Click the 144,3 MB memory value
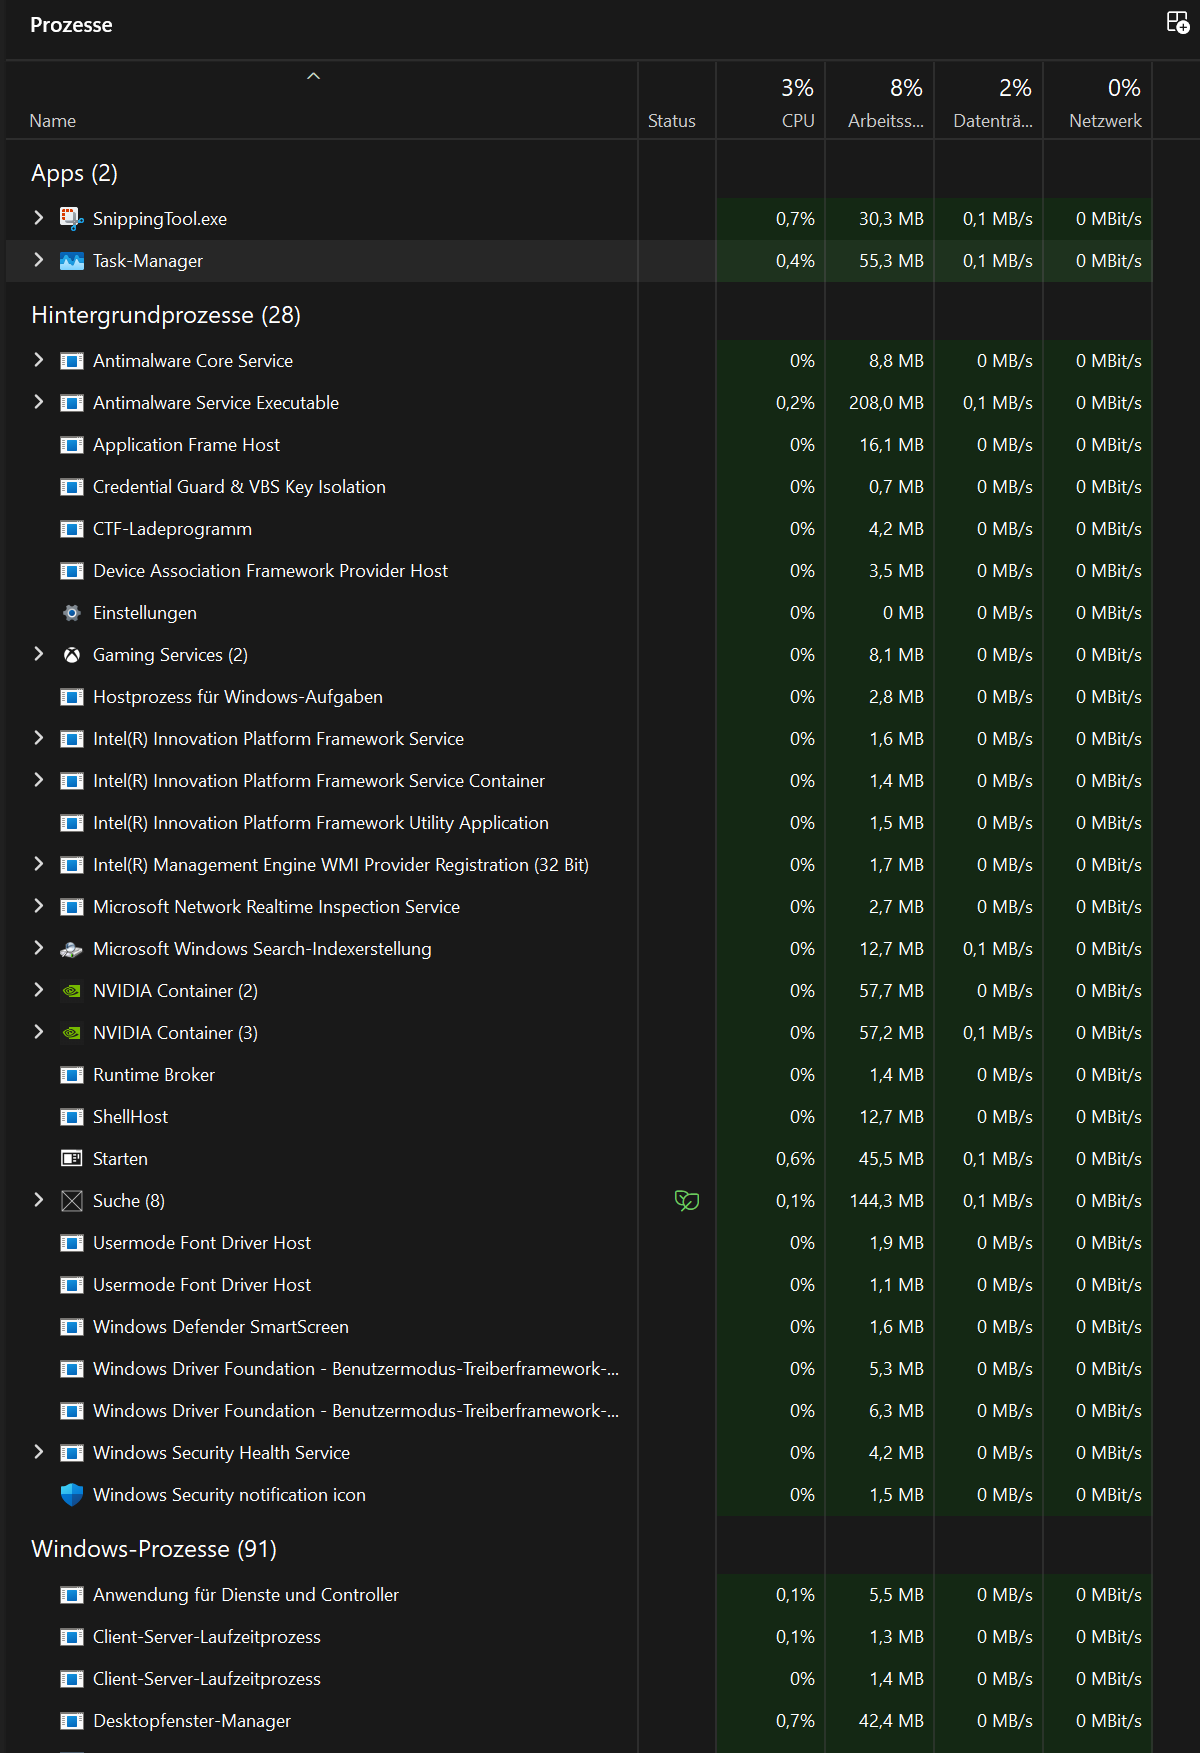The image size is (1200, 1753). click(886, 1201)
